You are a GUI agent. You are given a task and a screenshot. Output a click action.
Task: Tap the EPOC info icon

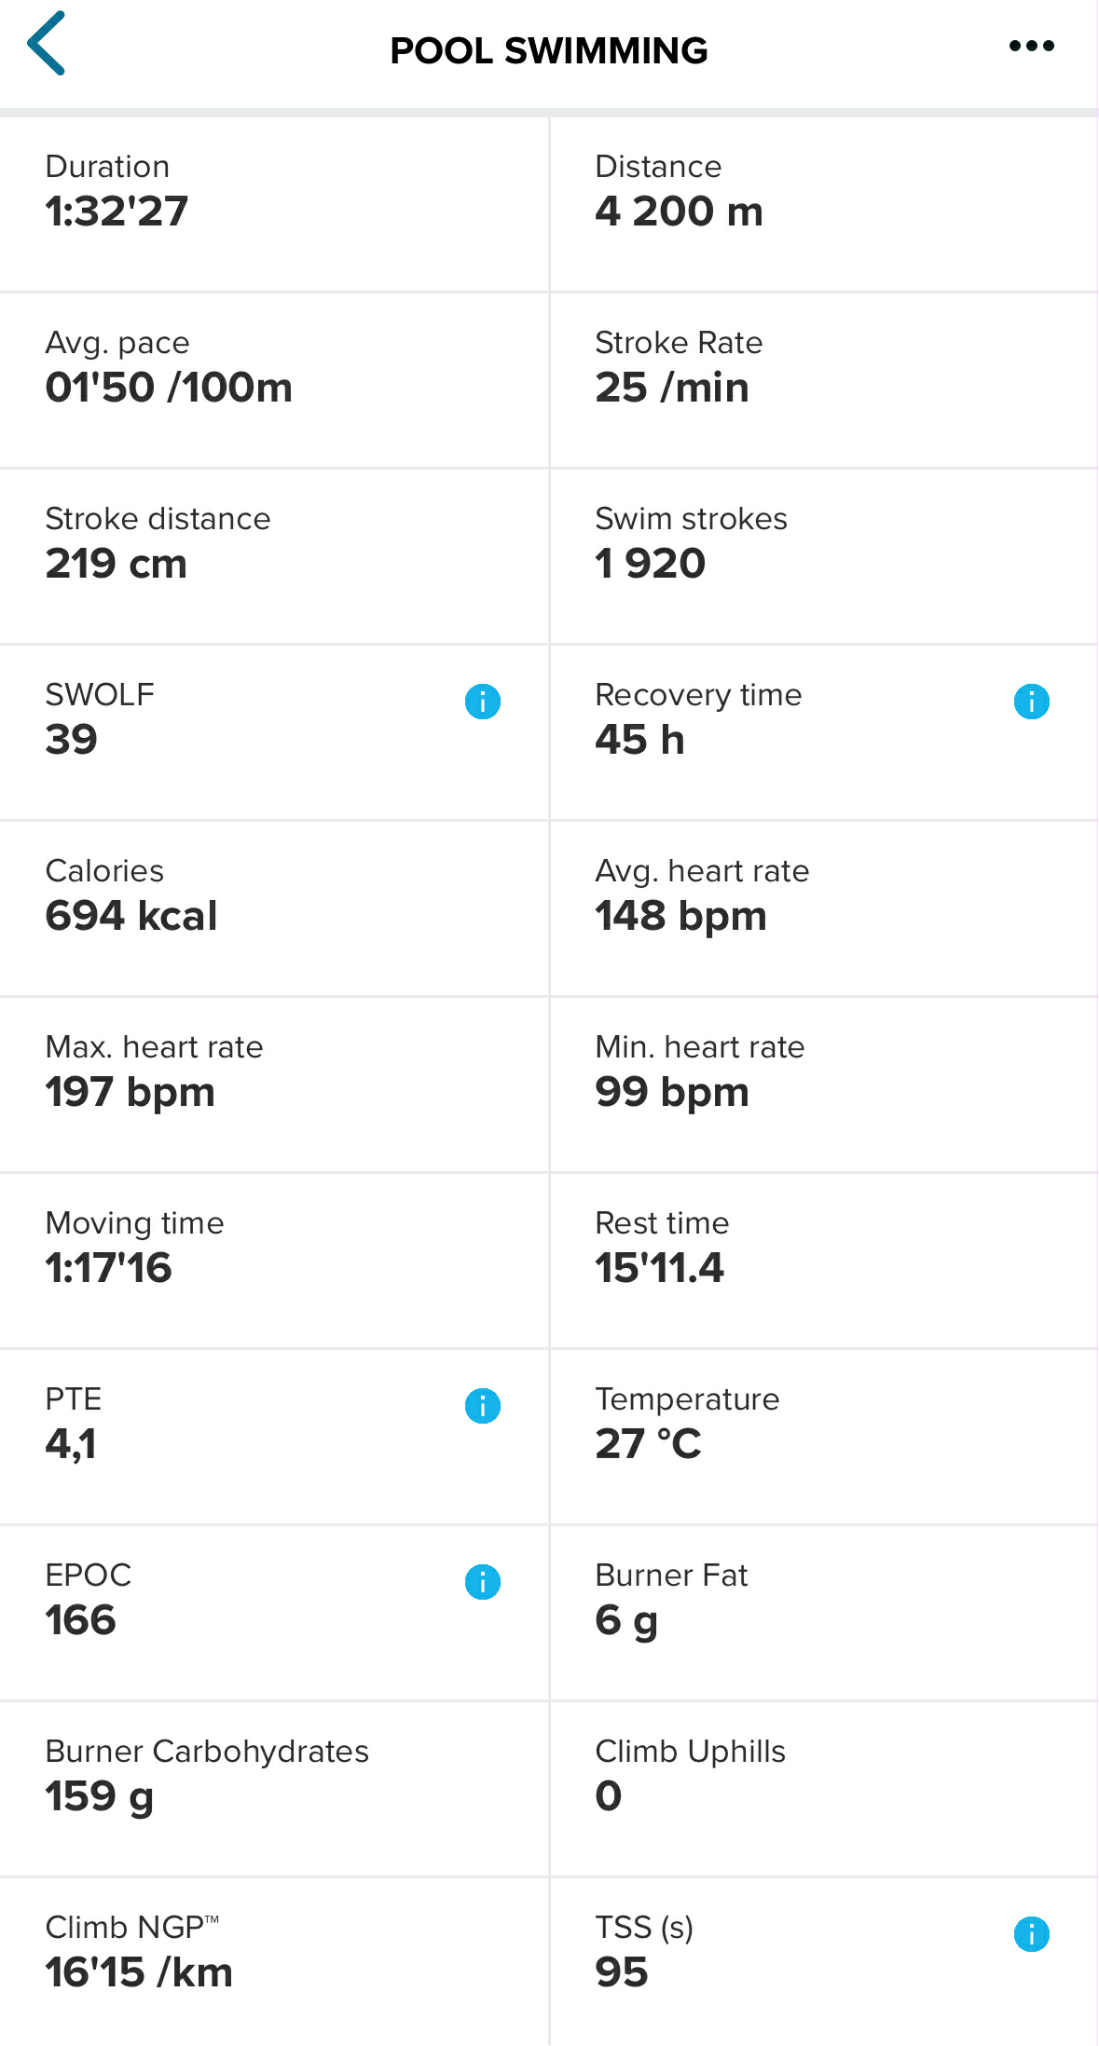tap(482, 1582)
